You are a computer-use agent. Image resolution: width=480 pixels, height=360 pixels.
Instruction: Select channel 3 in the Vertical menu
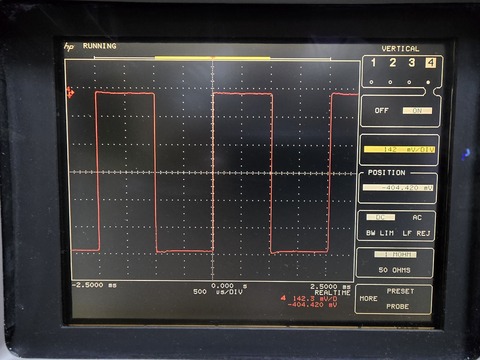point(412,62)
